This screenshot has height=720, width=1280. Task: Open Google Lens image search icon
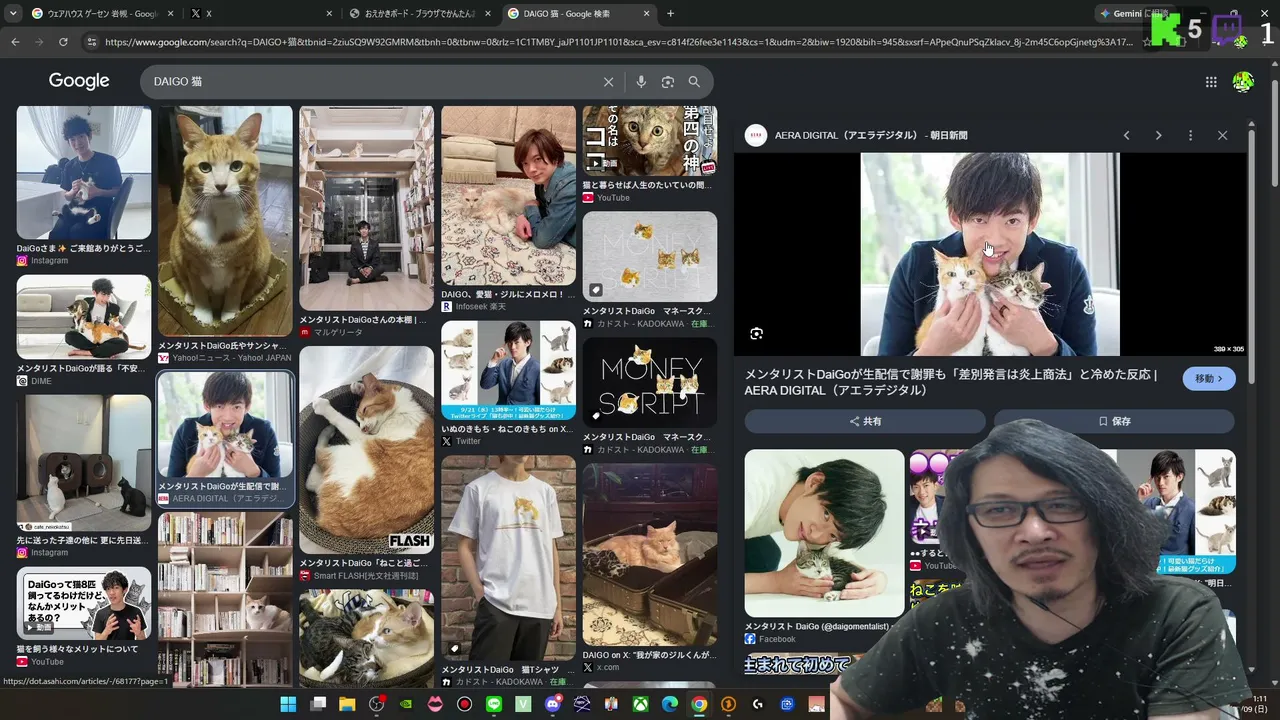668,82
